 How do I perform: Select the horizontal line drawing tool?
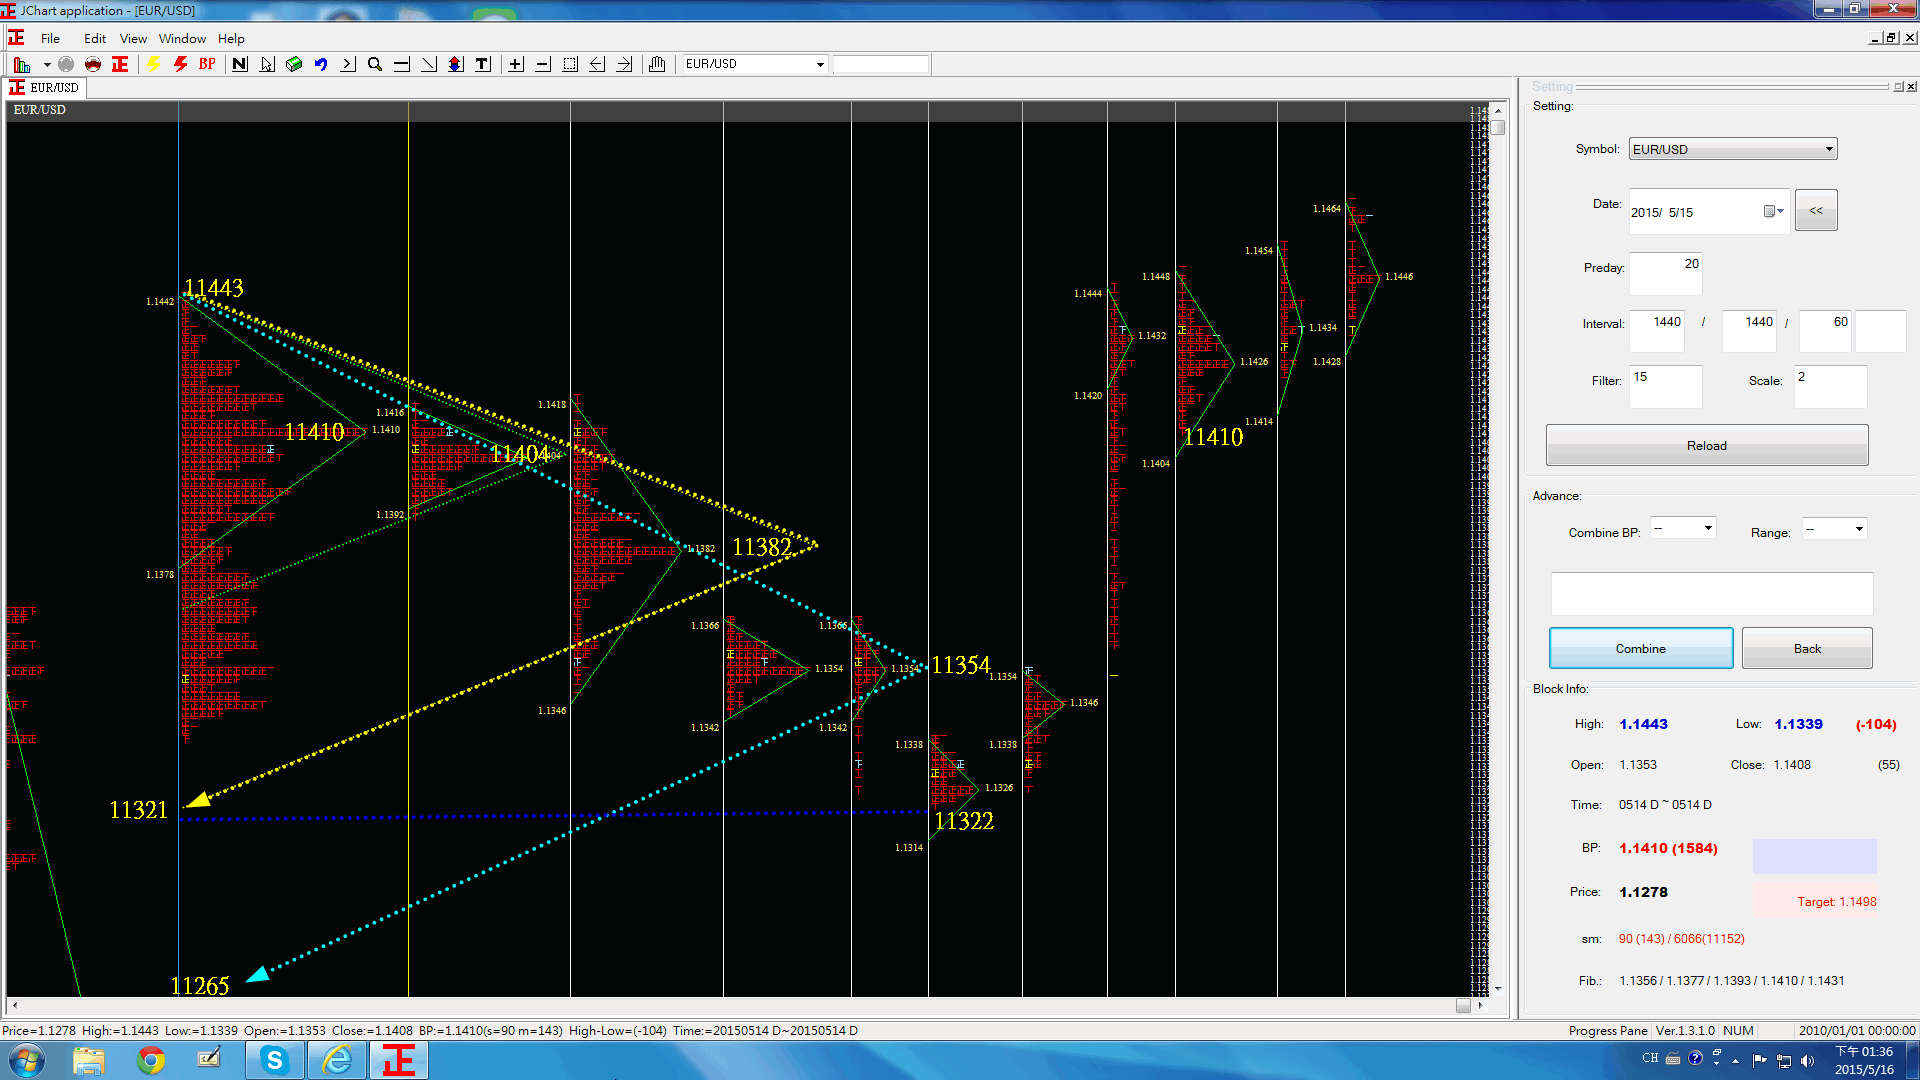pyautogui.click(x=402, y=64)
